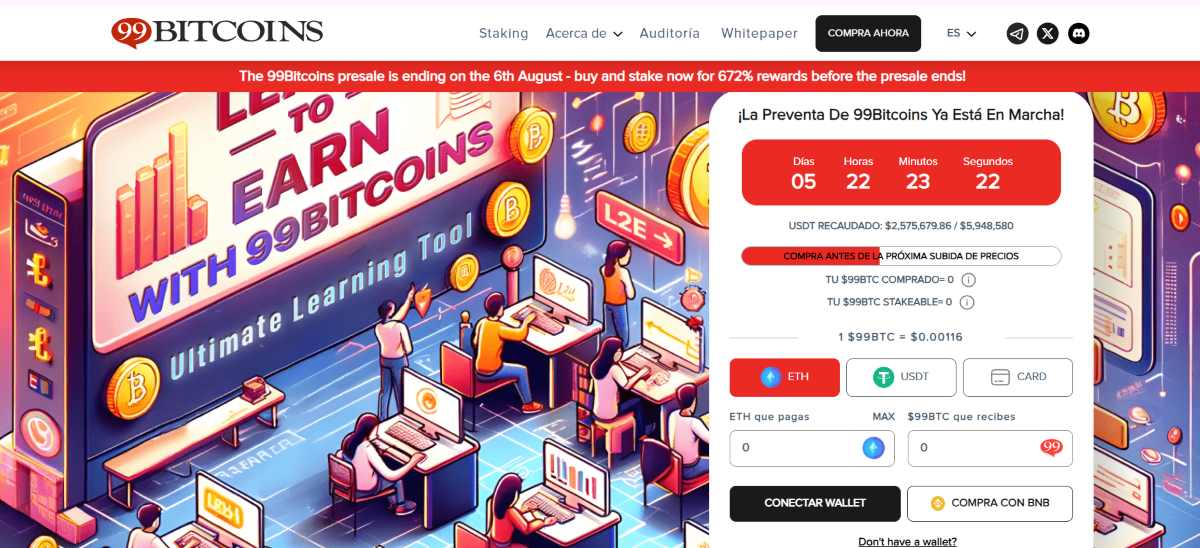This screenshot has width=1200, height=548.
Task: Select ETH as payment currency
Action: pos(785,377)
